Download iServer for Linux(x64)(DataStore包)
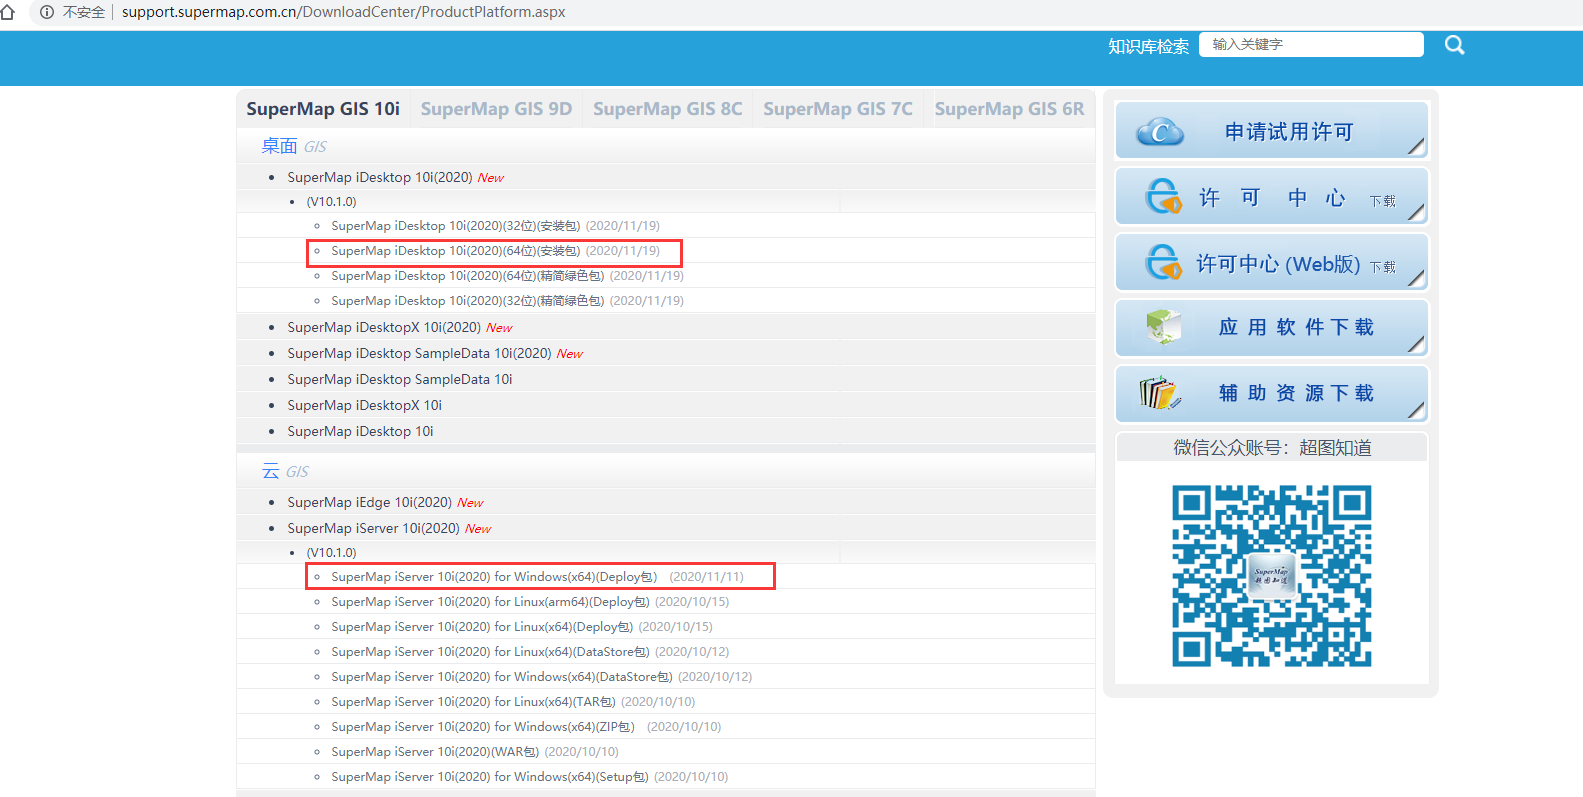The width and height of the screenshot is (1583, 797). (x=490, y=652)
